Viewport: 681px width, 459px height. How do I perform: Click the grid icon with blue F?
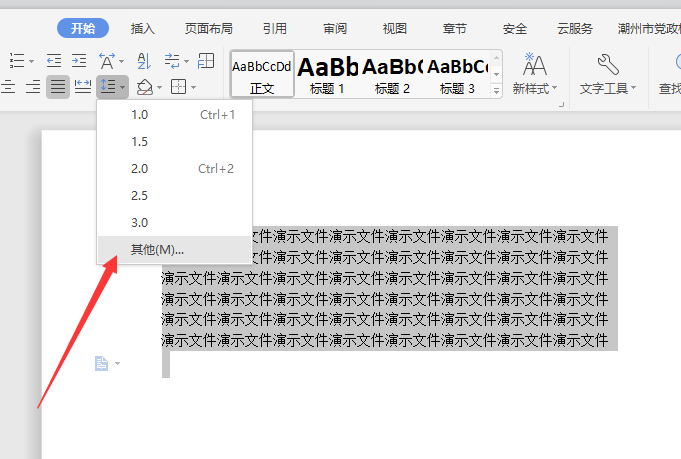click(x=206, y=61)
